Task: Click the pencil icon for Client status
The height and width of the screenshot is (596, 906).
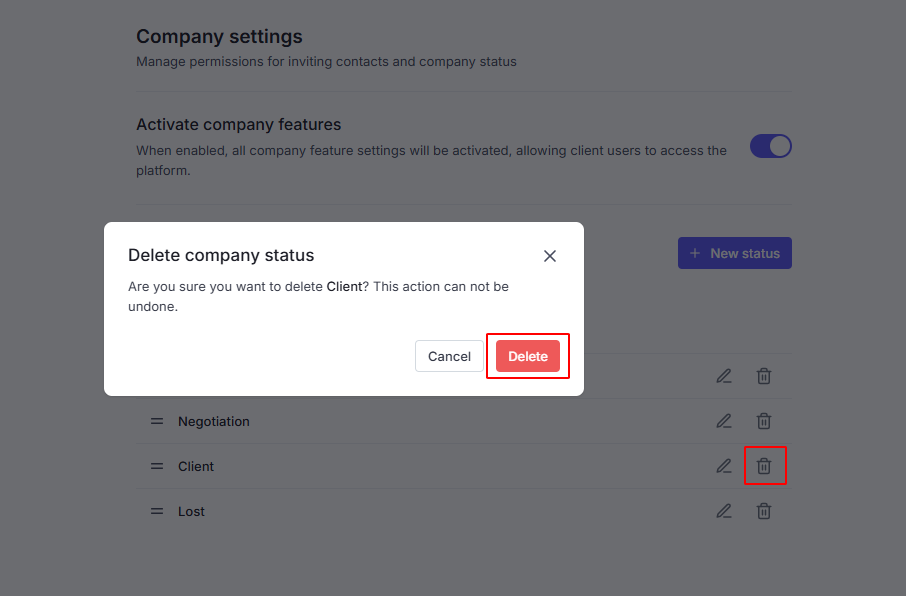Action: (x=724, y=466)
